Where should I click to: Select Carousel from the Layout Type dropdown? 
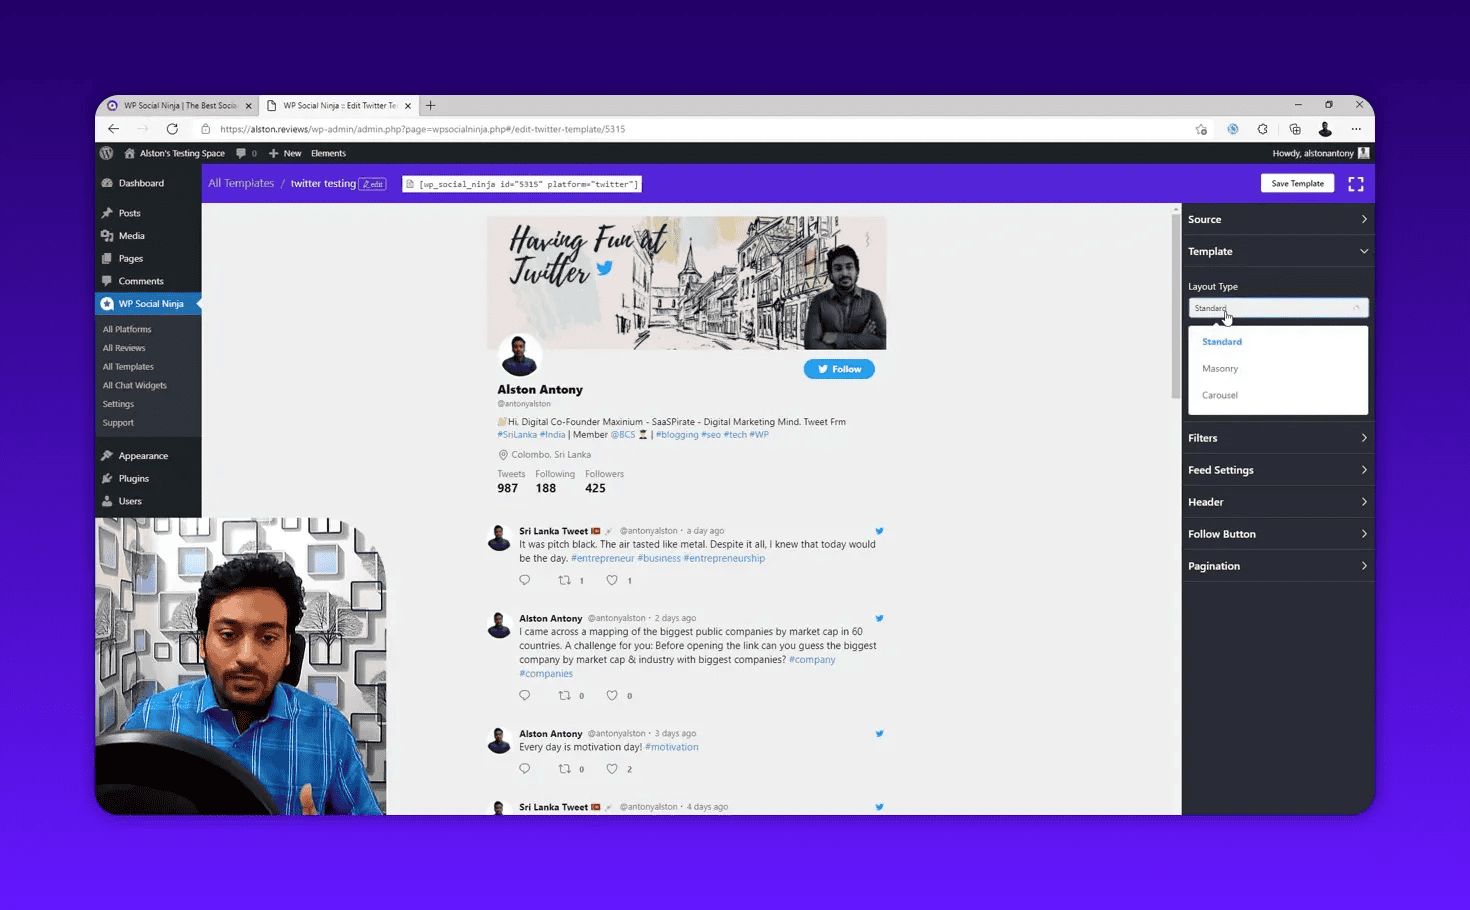1219,394
